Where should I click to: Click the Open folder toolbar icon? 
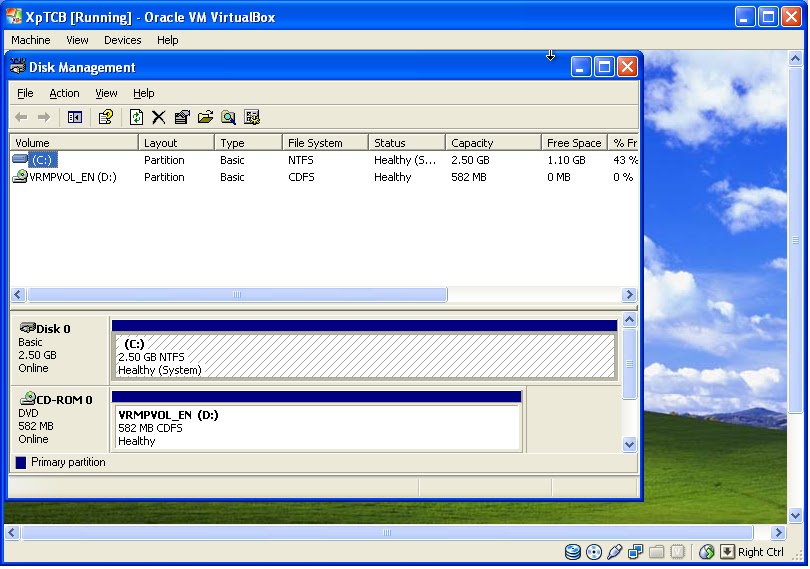[205, 117]
